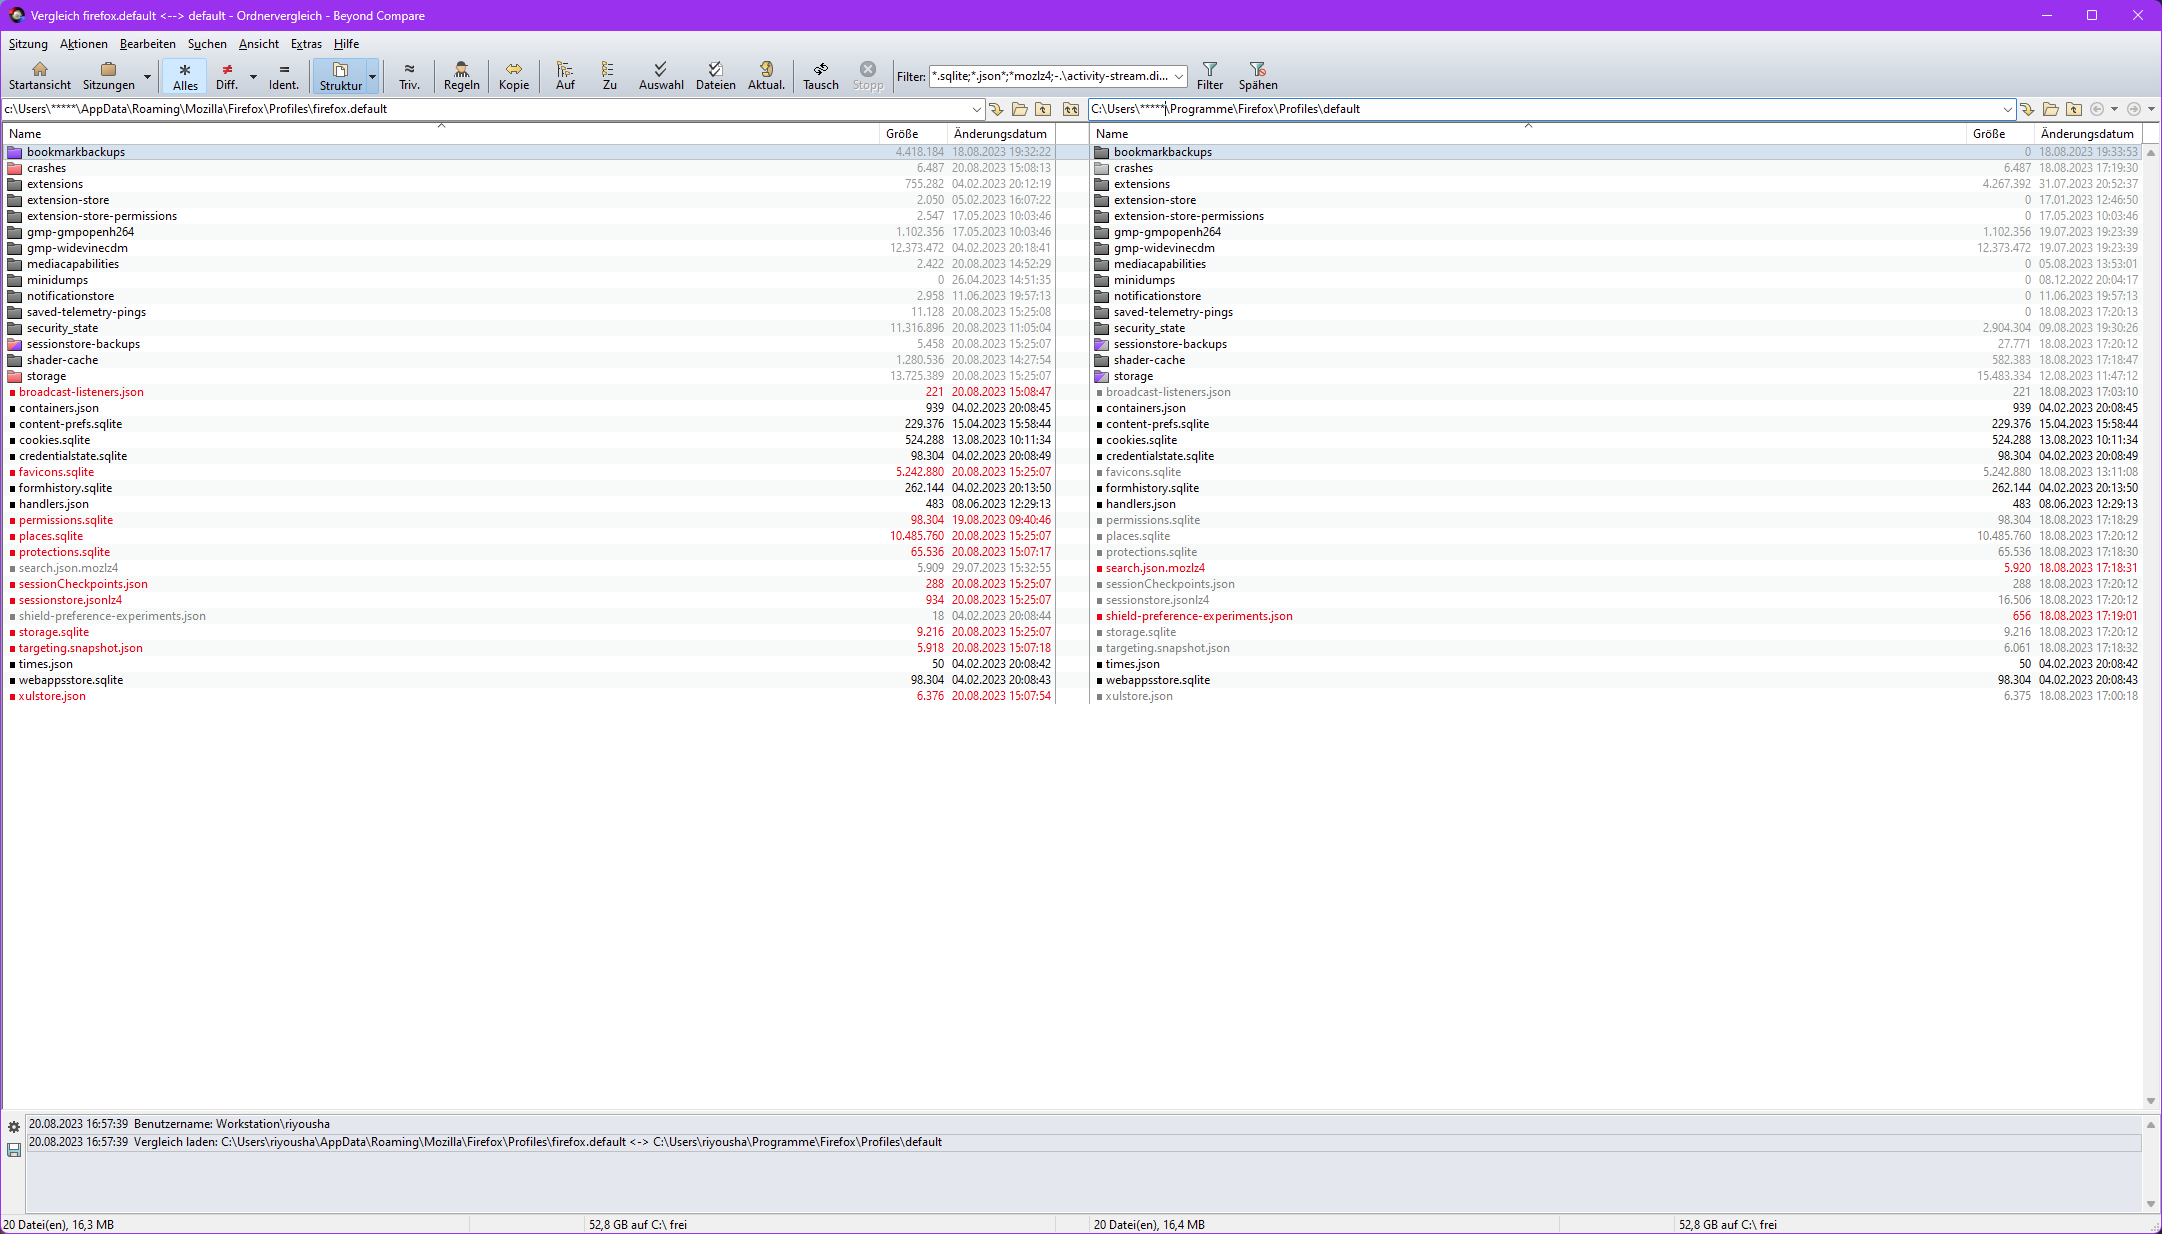Expand all folders with Auf
This screenshot has height=1234, width=2162.
[x=565, y=75]
